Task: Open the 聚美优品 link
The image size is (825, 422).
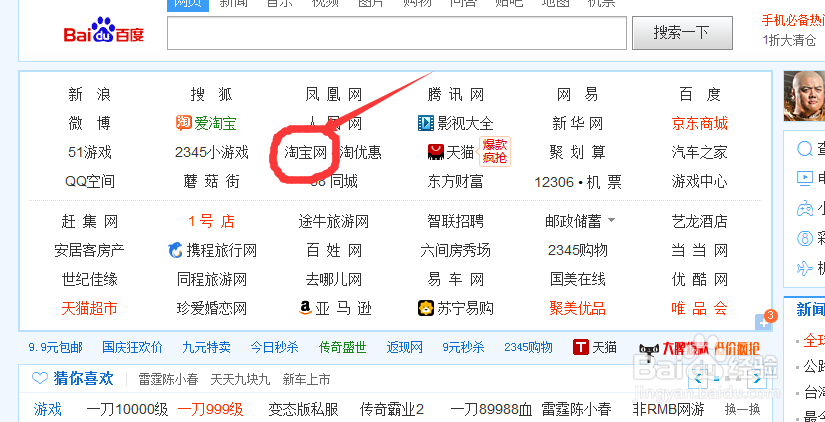Action: click(x=578, y=308)
